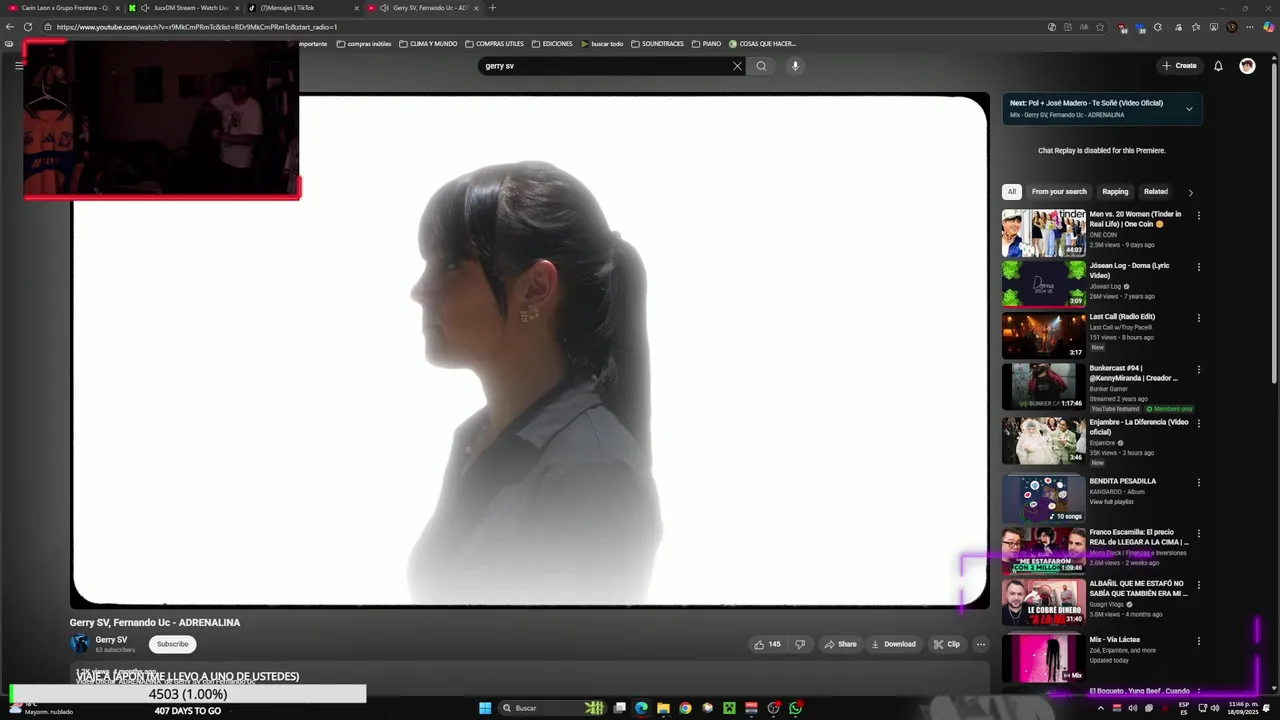Show hidden system tray icons
Image resolution: width=1280 pixels, height=720 pixels.
[x=1101, y=708]
